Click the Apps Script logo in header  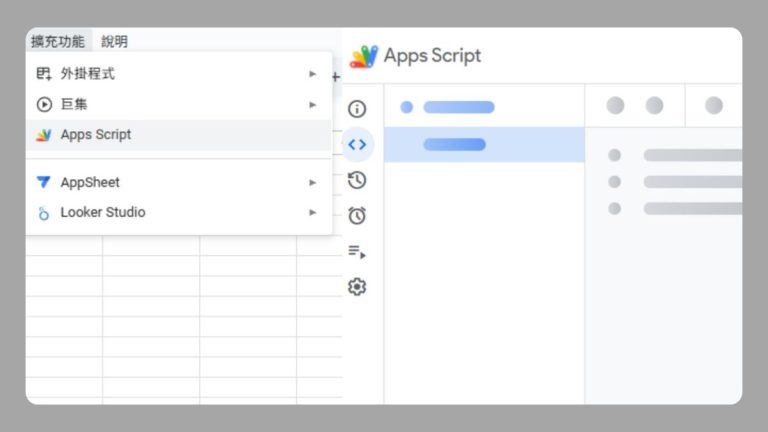(364, 56)
